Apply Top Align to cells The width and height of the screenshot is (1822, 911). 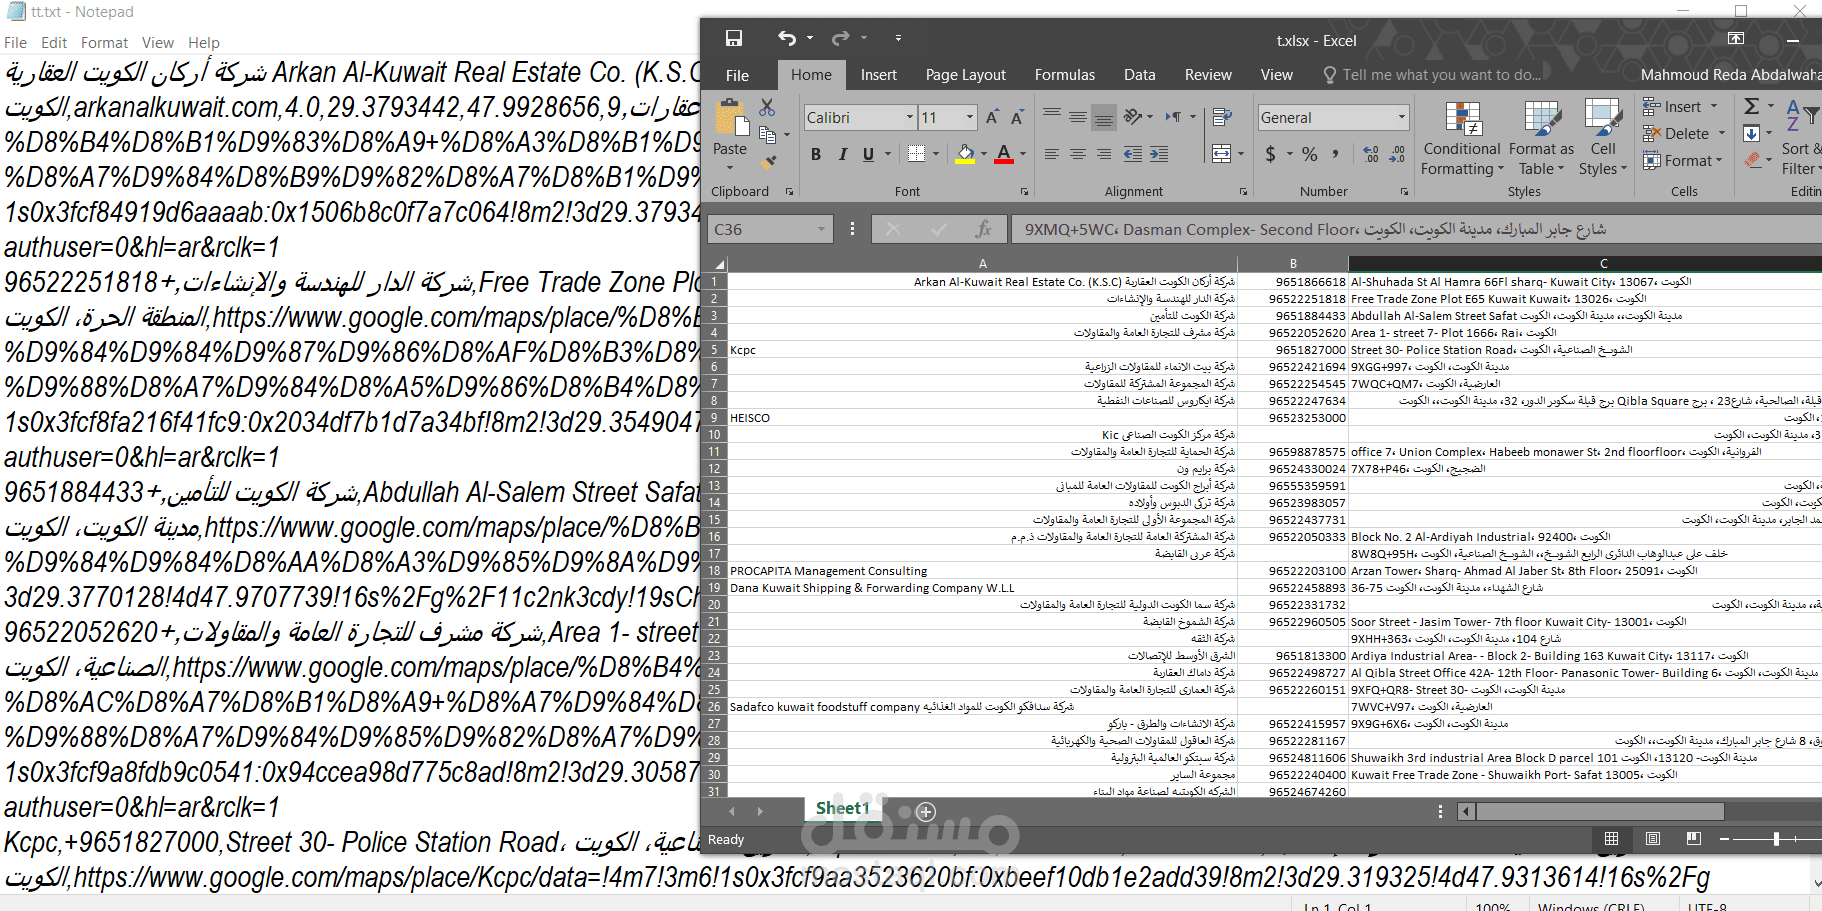point(1052,117)
